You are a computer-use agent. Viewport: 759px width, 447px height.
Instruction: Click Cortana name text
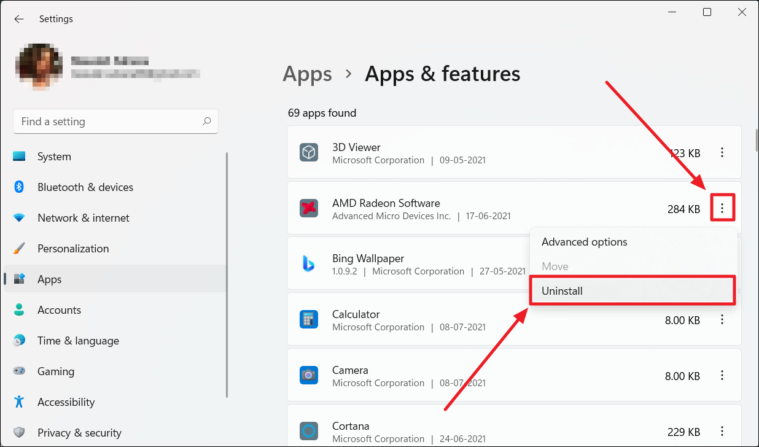point(350,426)
